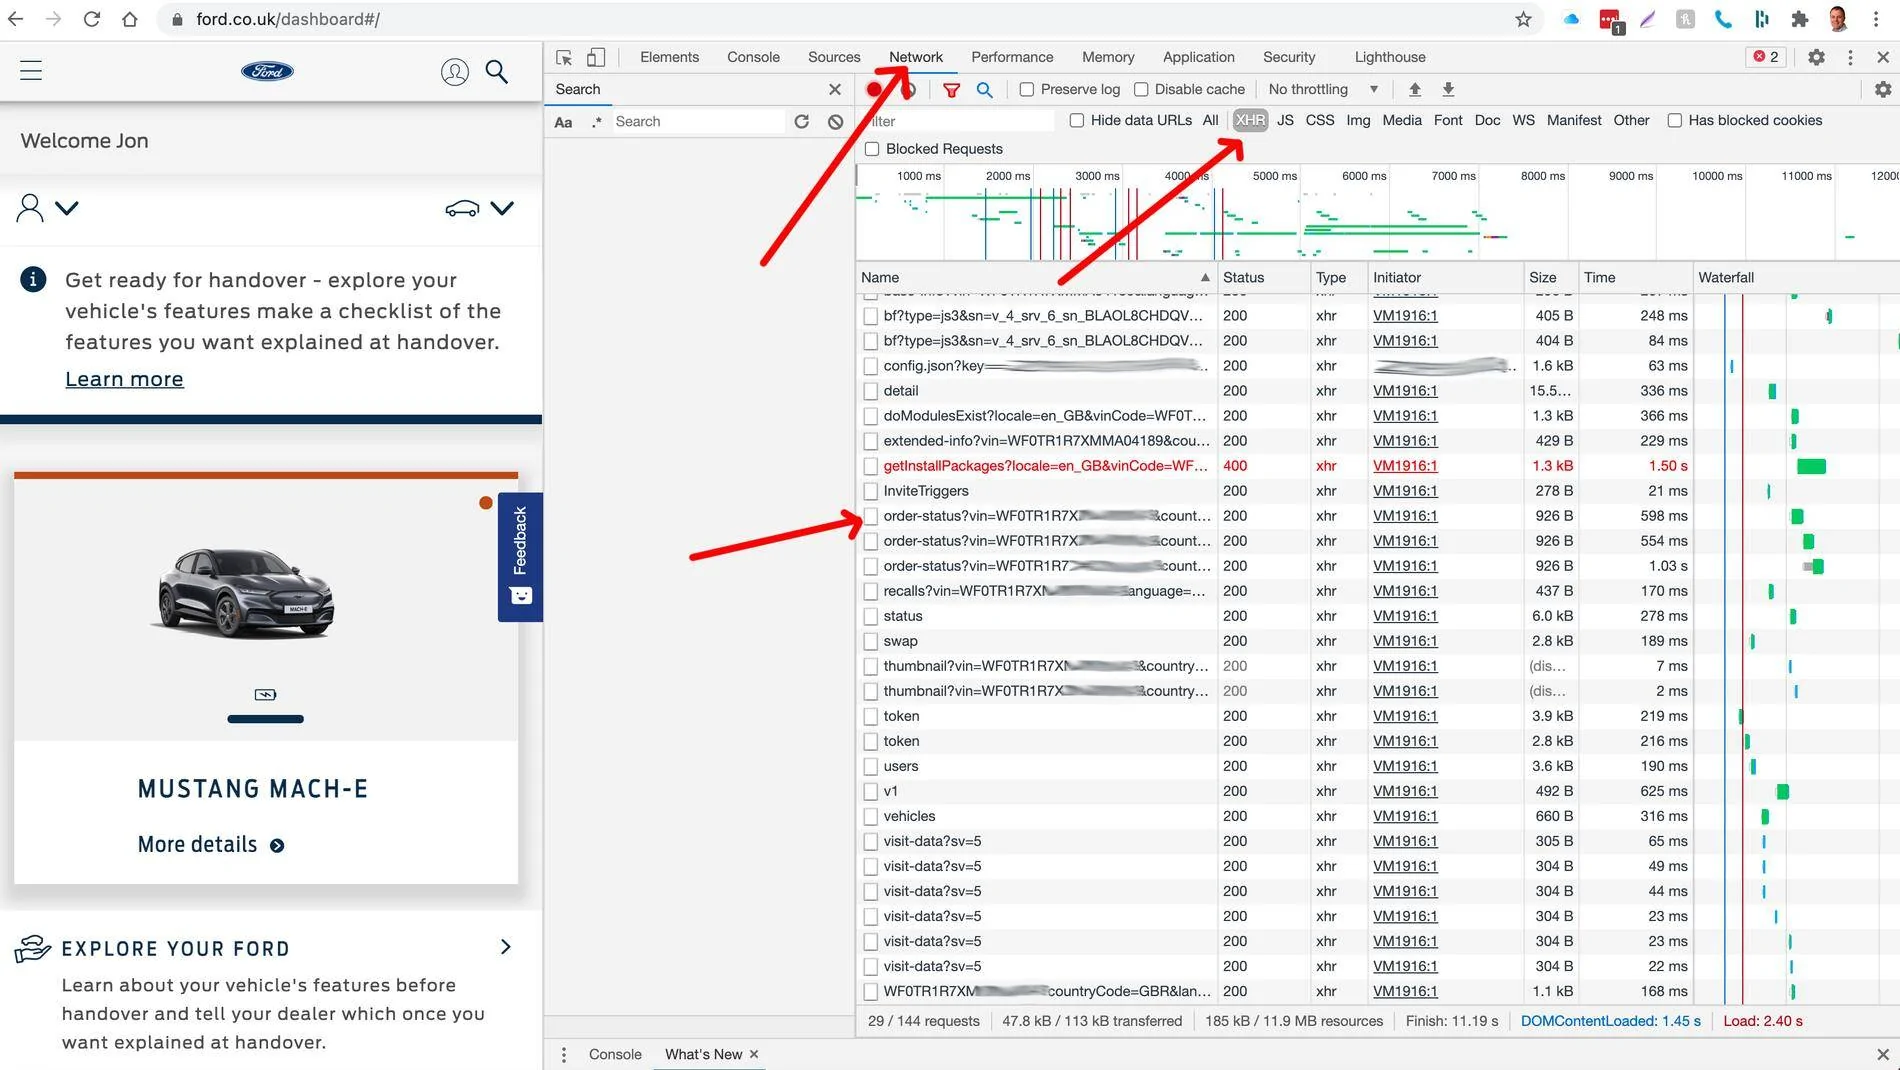Reload the page with the browser refresh icon

[x=91, y=19]
